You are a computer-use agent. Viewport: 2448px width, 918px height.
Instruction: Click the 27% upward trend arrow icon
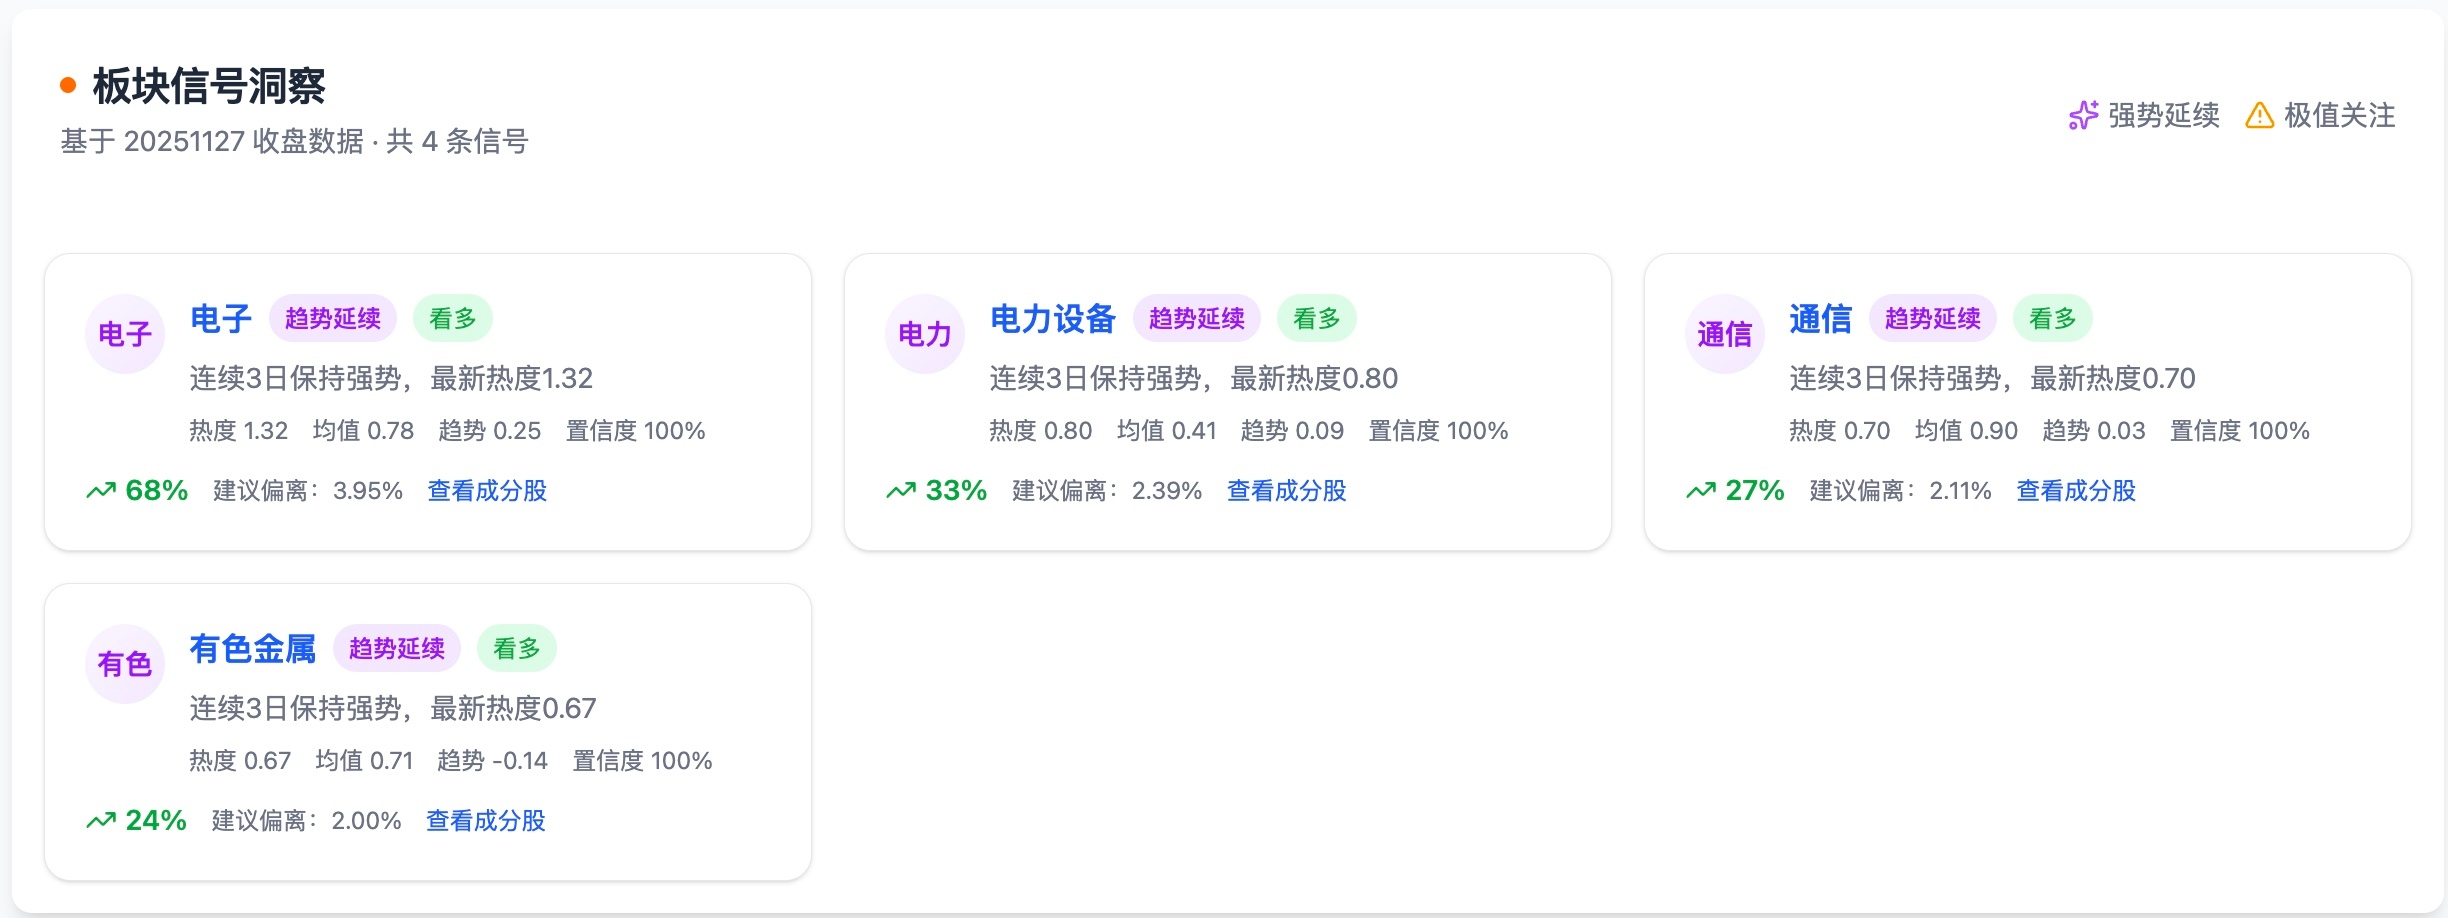click(1701, 491)
